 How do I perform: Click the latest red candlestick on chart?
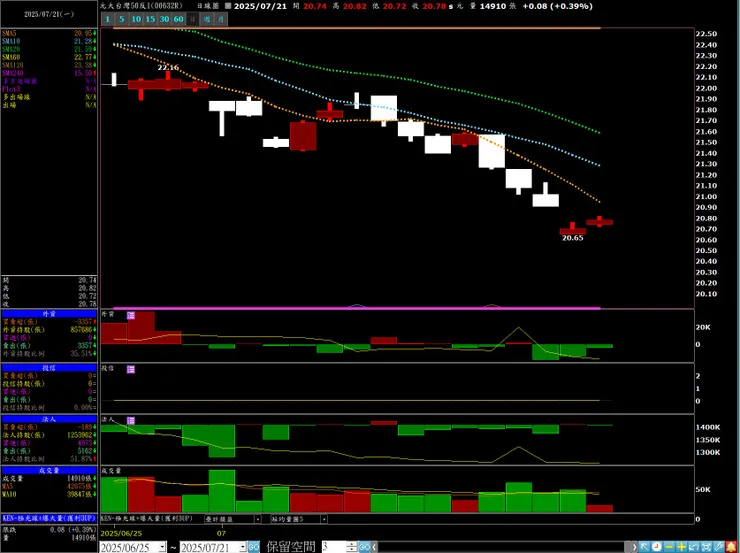coord(599,222)
